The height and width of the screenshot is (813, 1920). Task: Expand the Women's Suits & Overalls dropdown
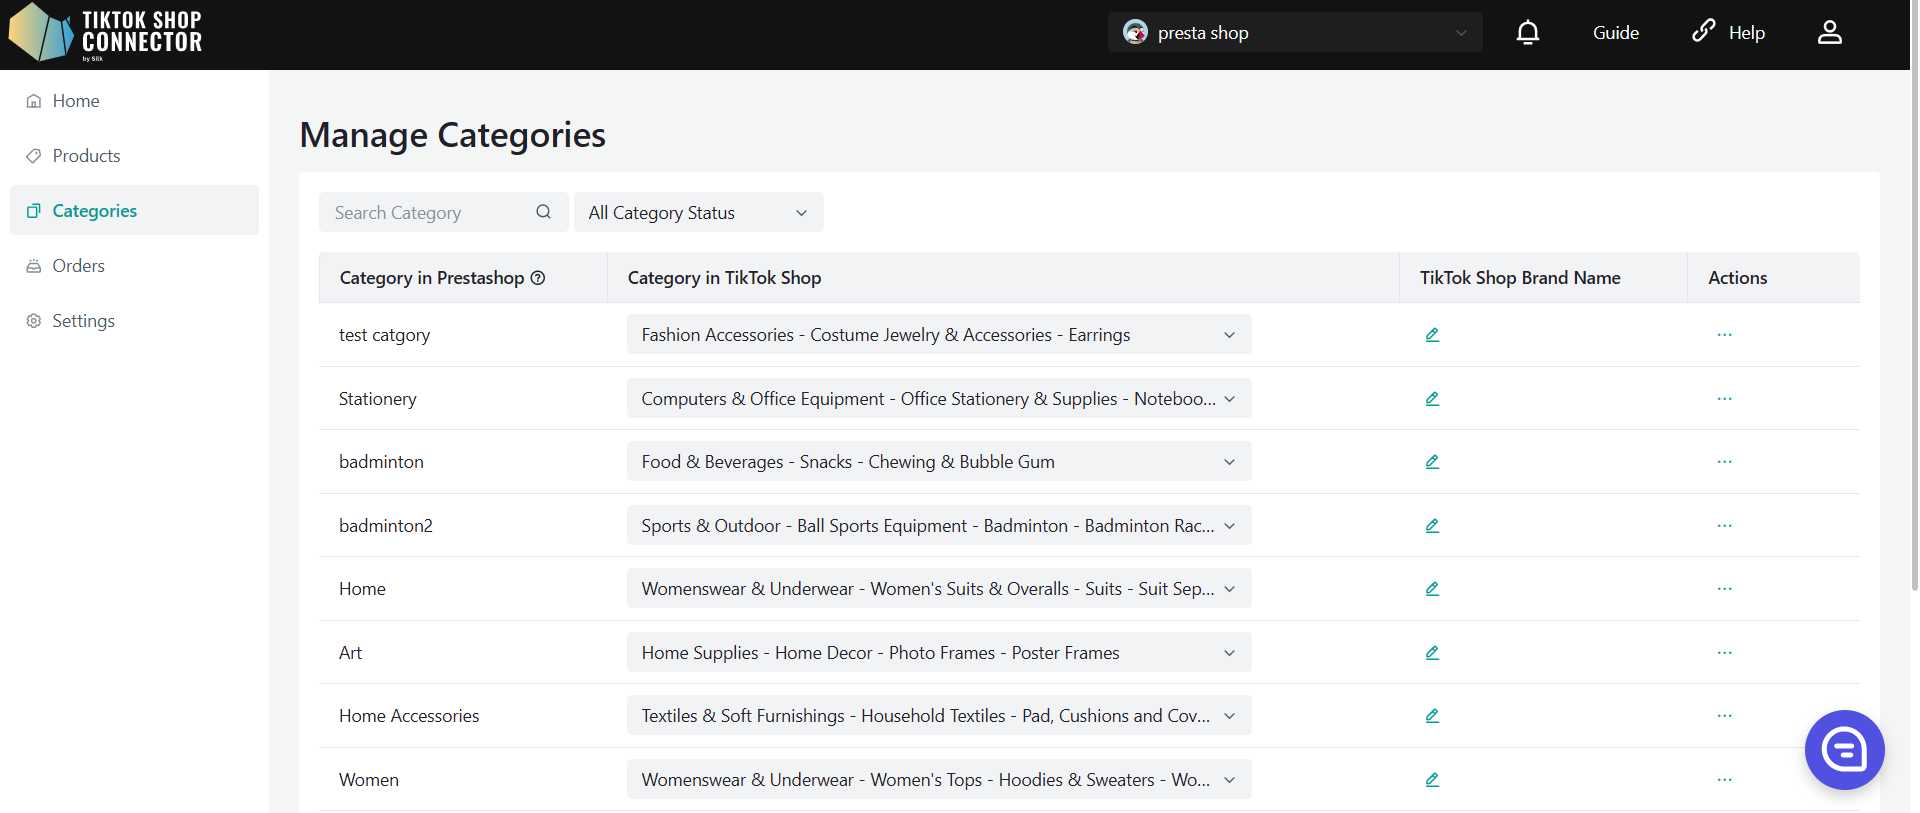(939, 589)
